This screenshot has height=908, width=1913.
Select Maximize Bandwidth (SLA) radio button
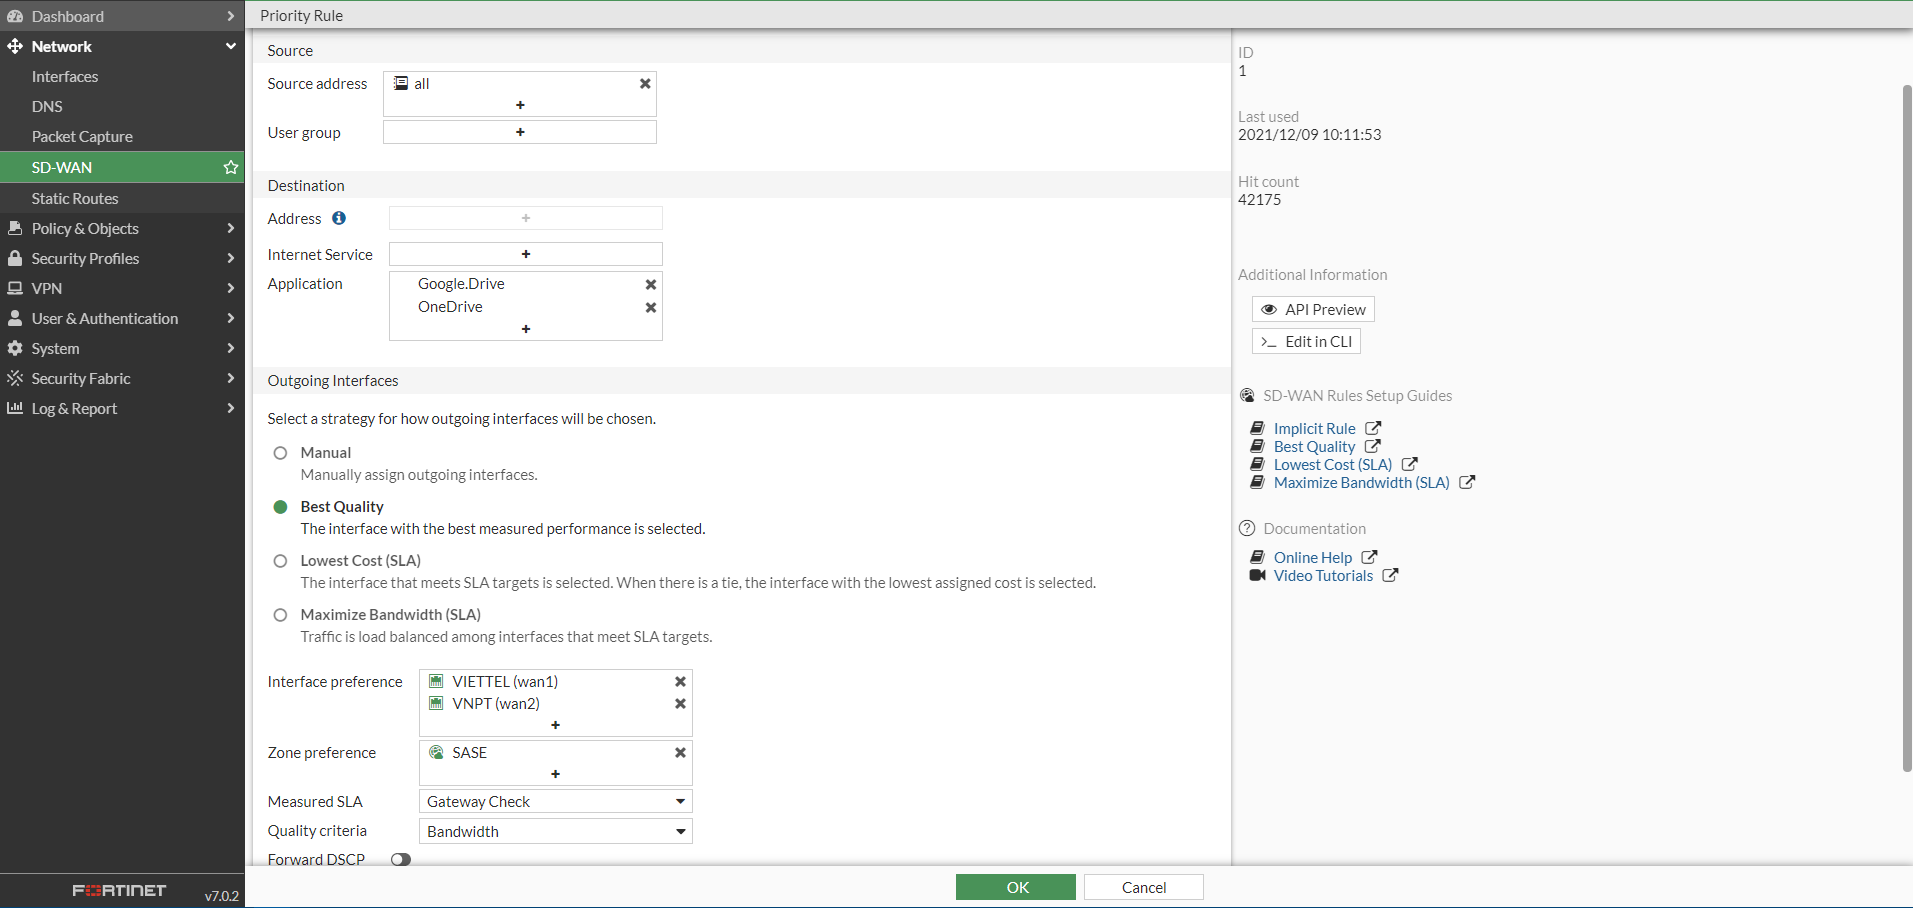[281, 615]
